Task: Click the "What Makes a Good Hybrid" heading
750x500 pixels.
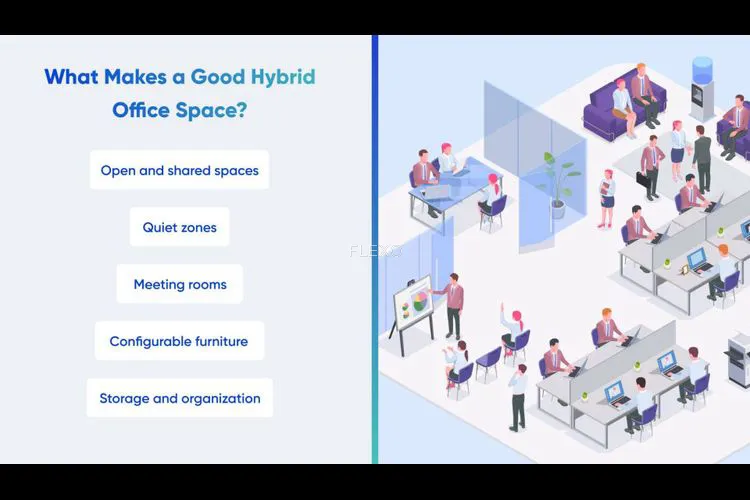Action: 179,77
